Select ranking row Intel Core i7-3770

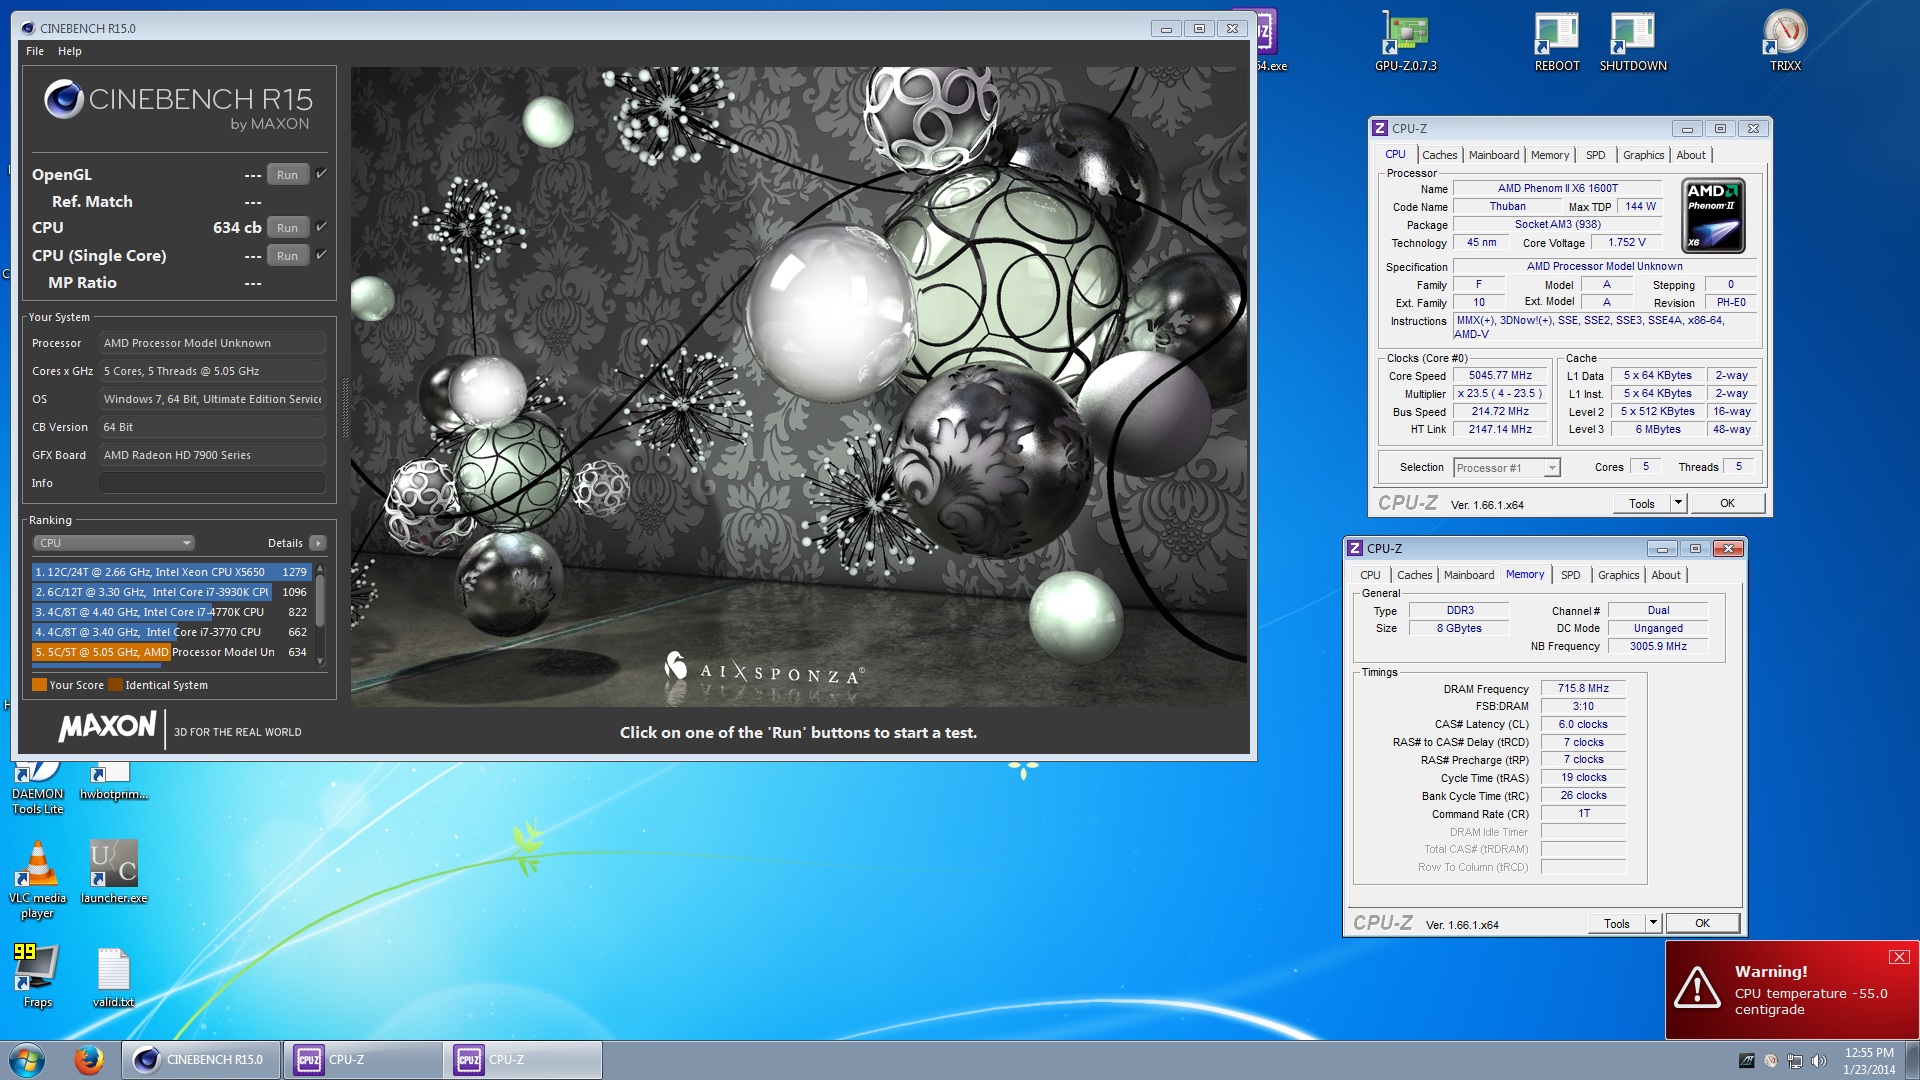(x=171, y=632)
